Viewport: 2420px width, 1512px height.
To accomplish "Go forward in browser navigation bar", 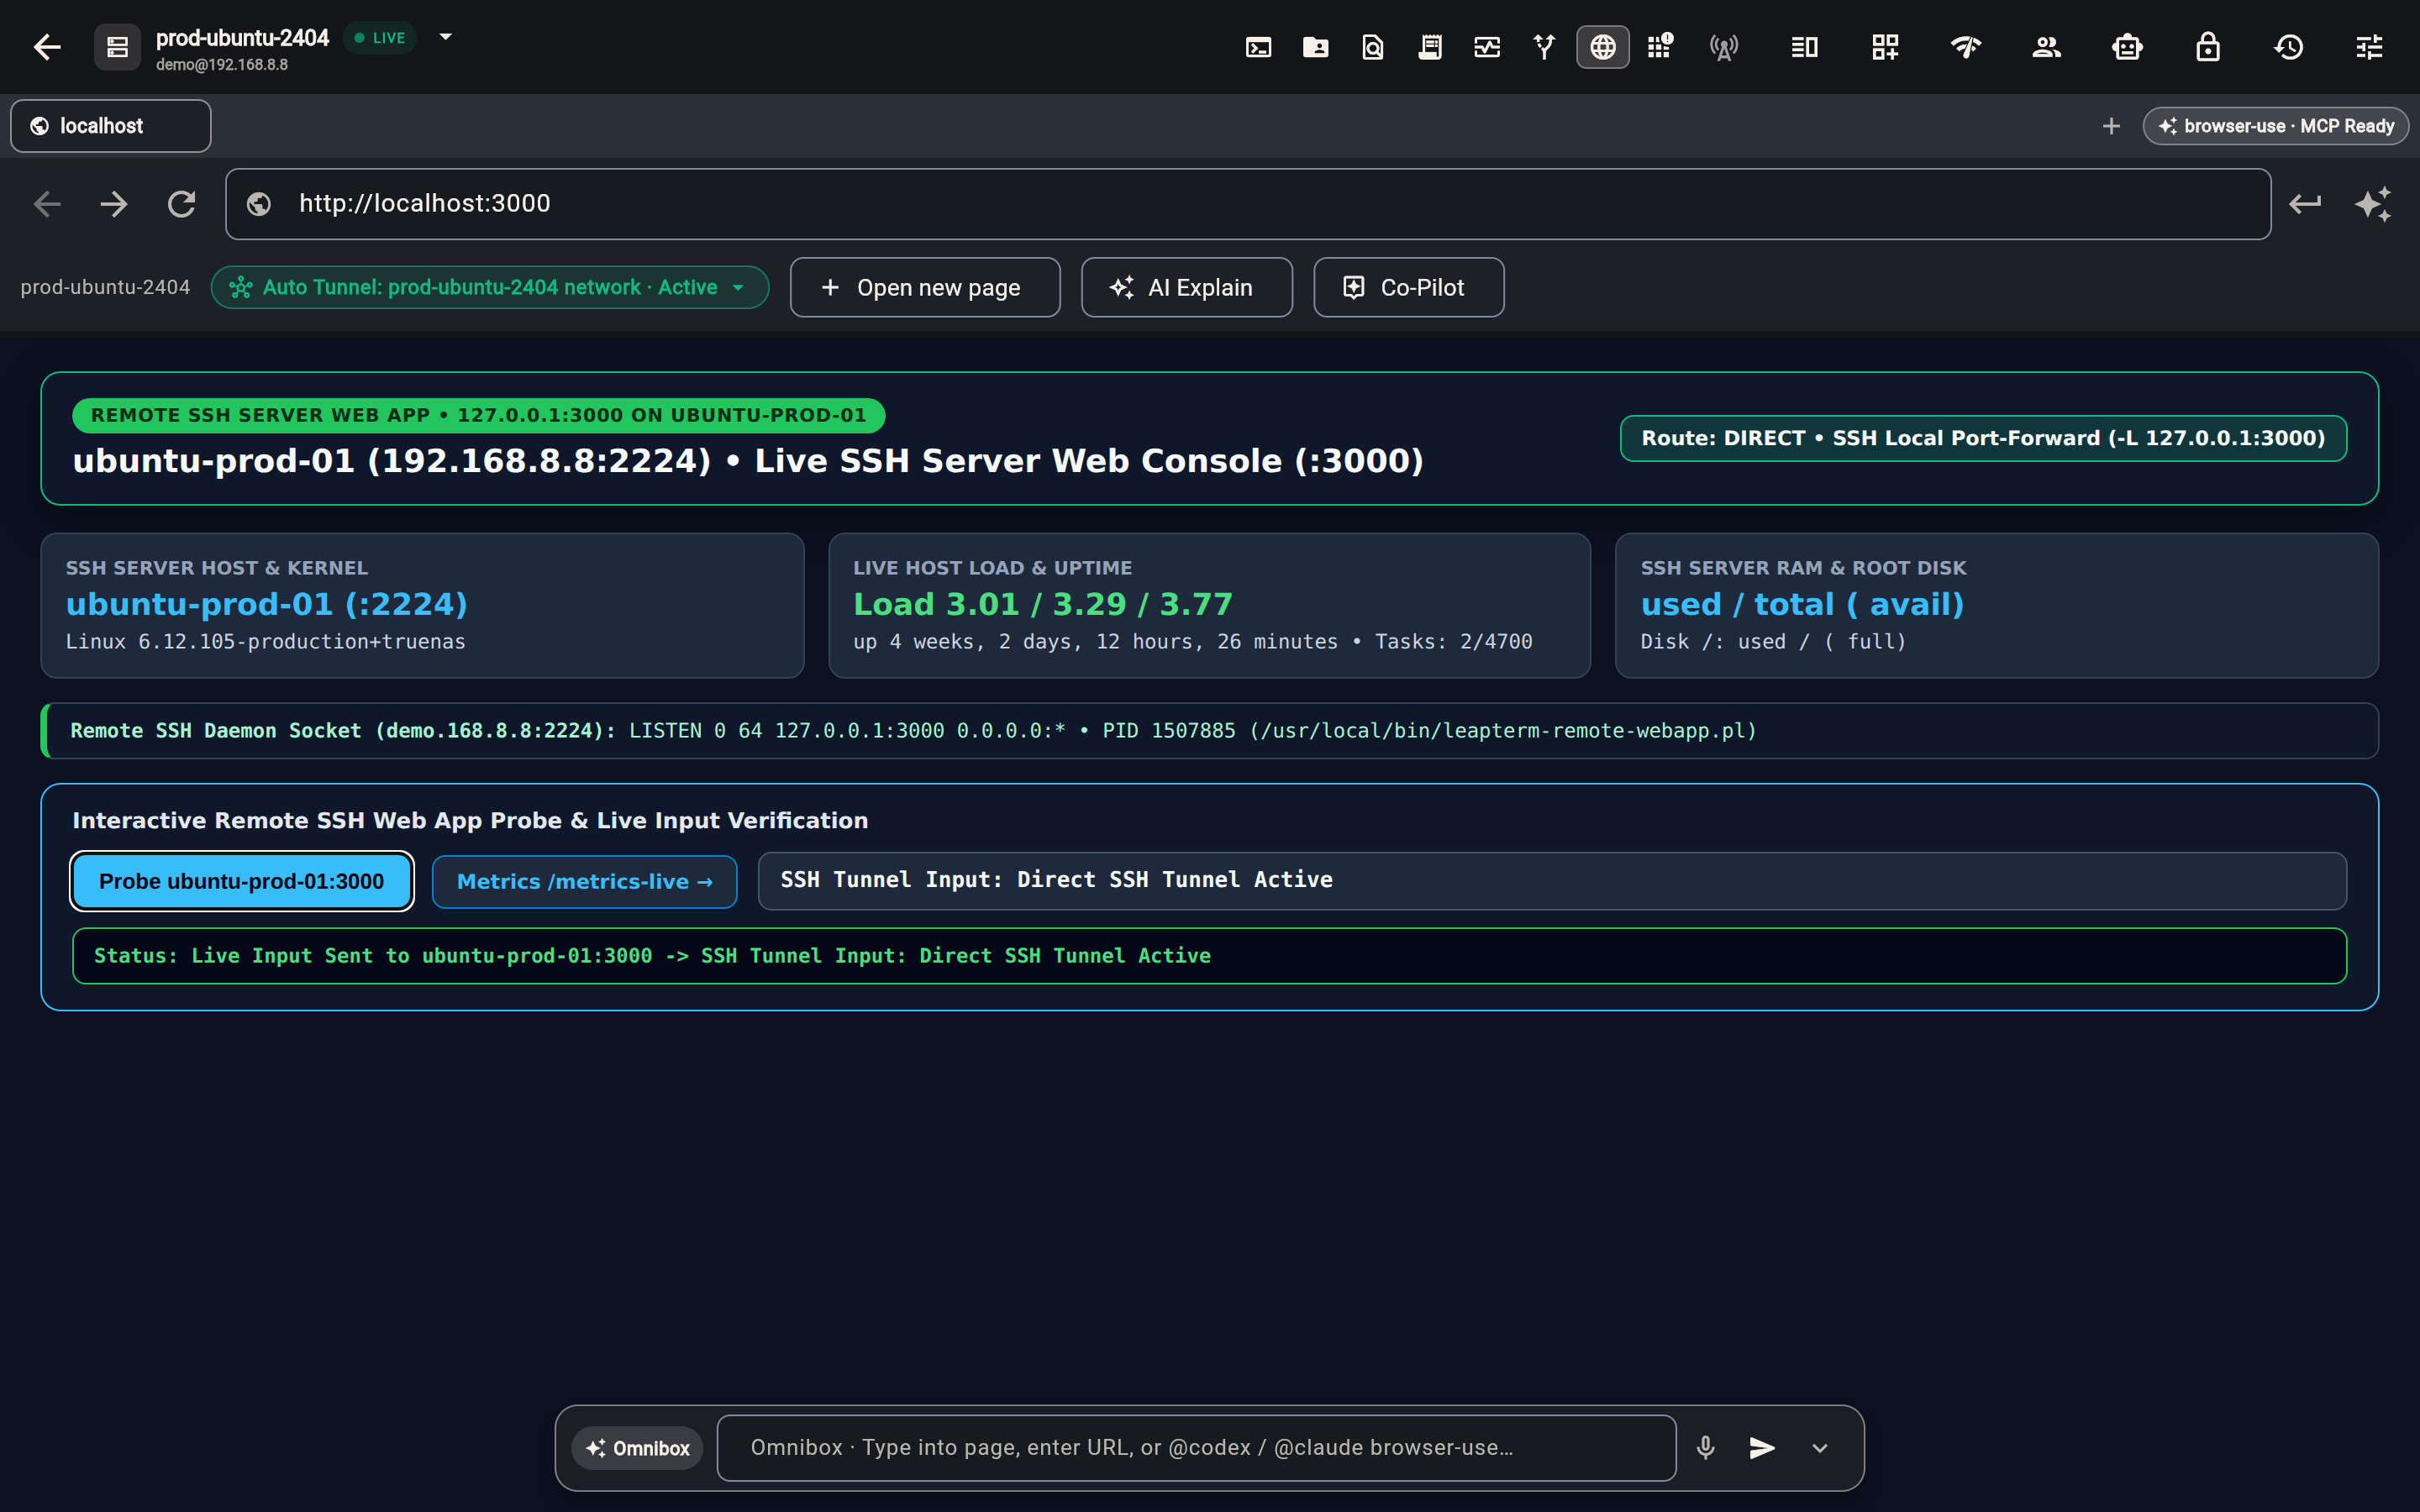I will coord(114,204).
